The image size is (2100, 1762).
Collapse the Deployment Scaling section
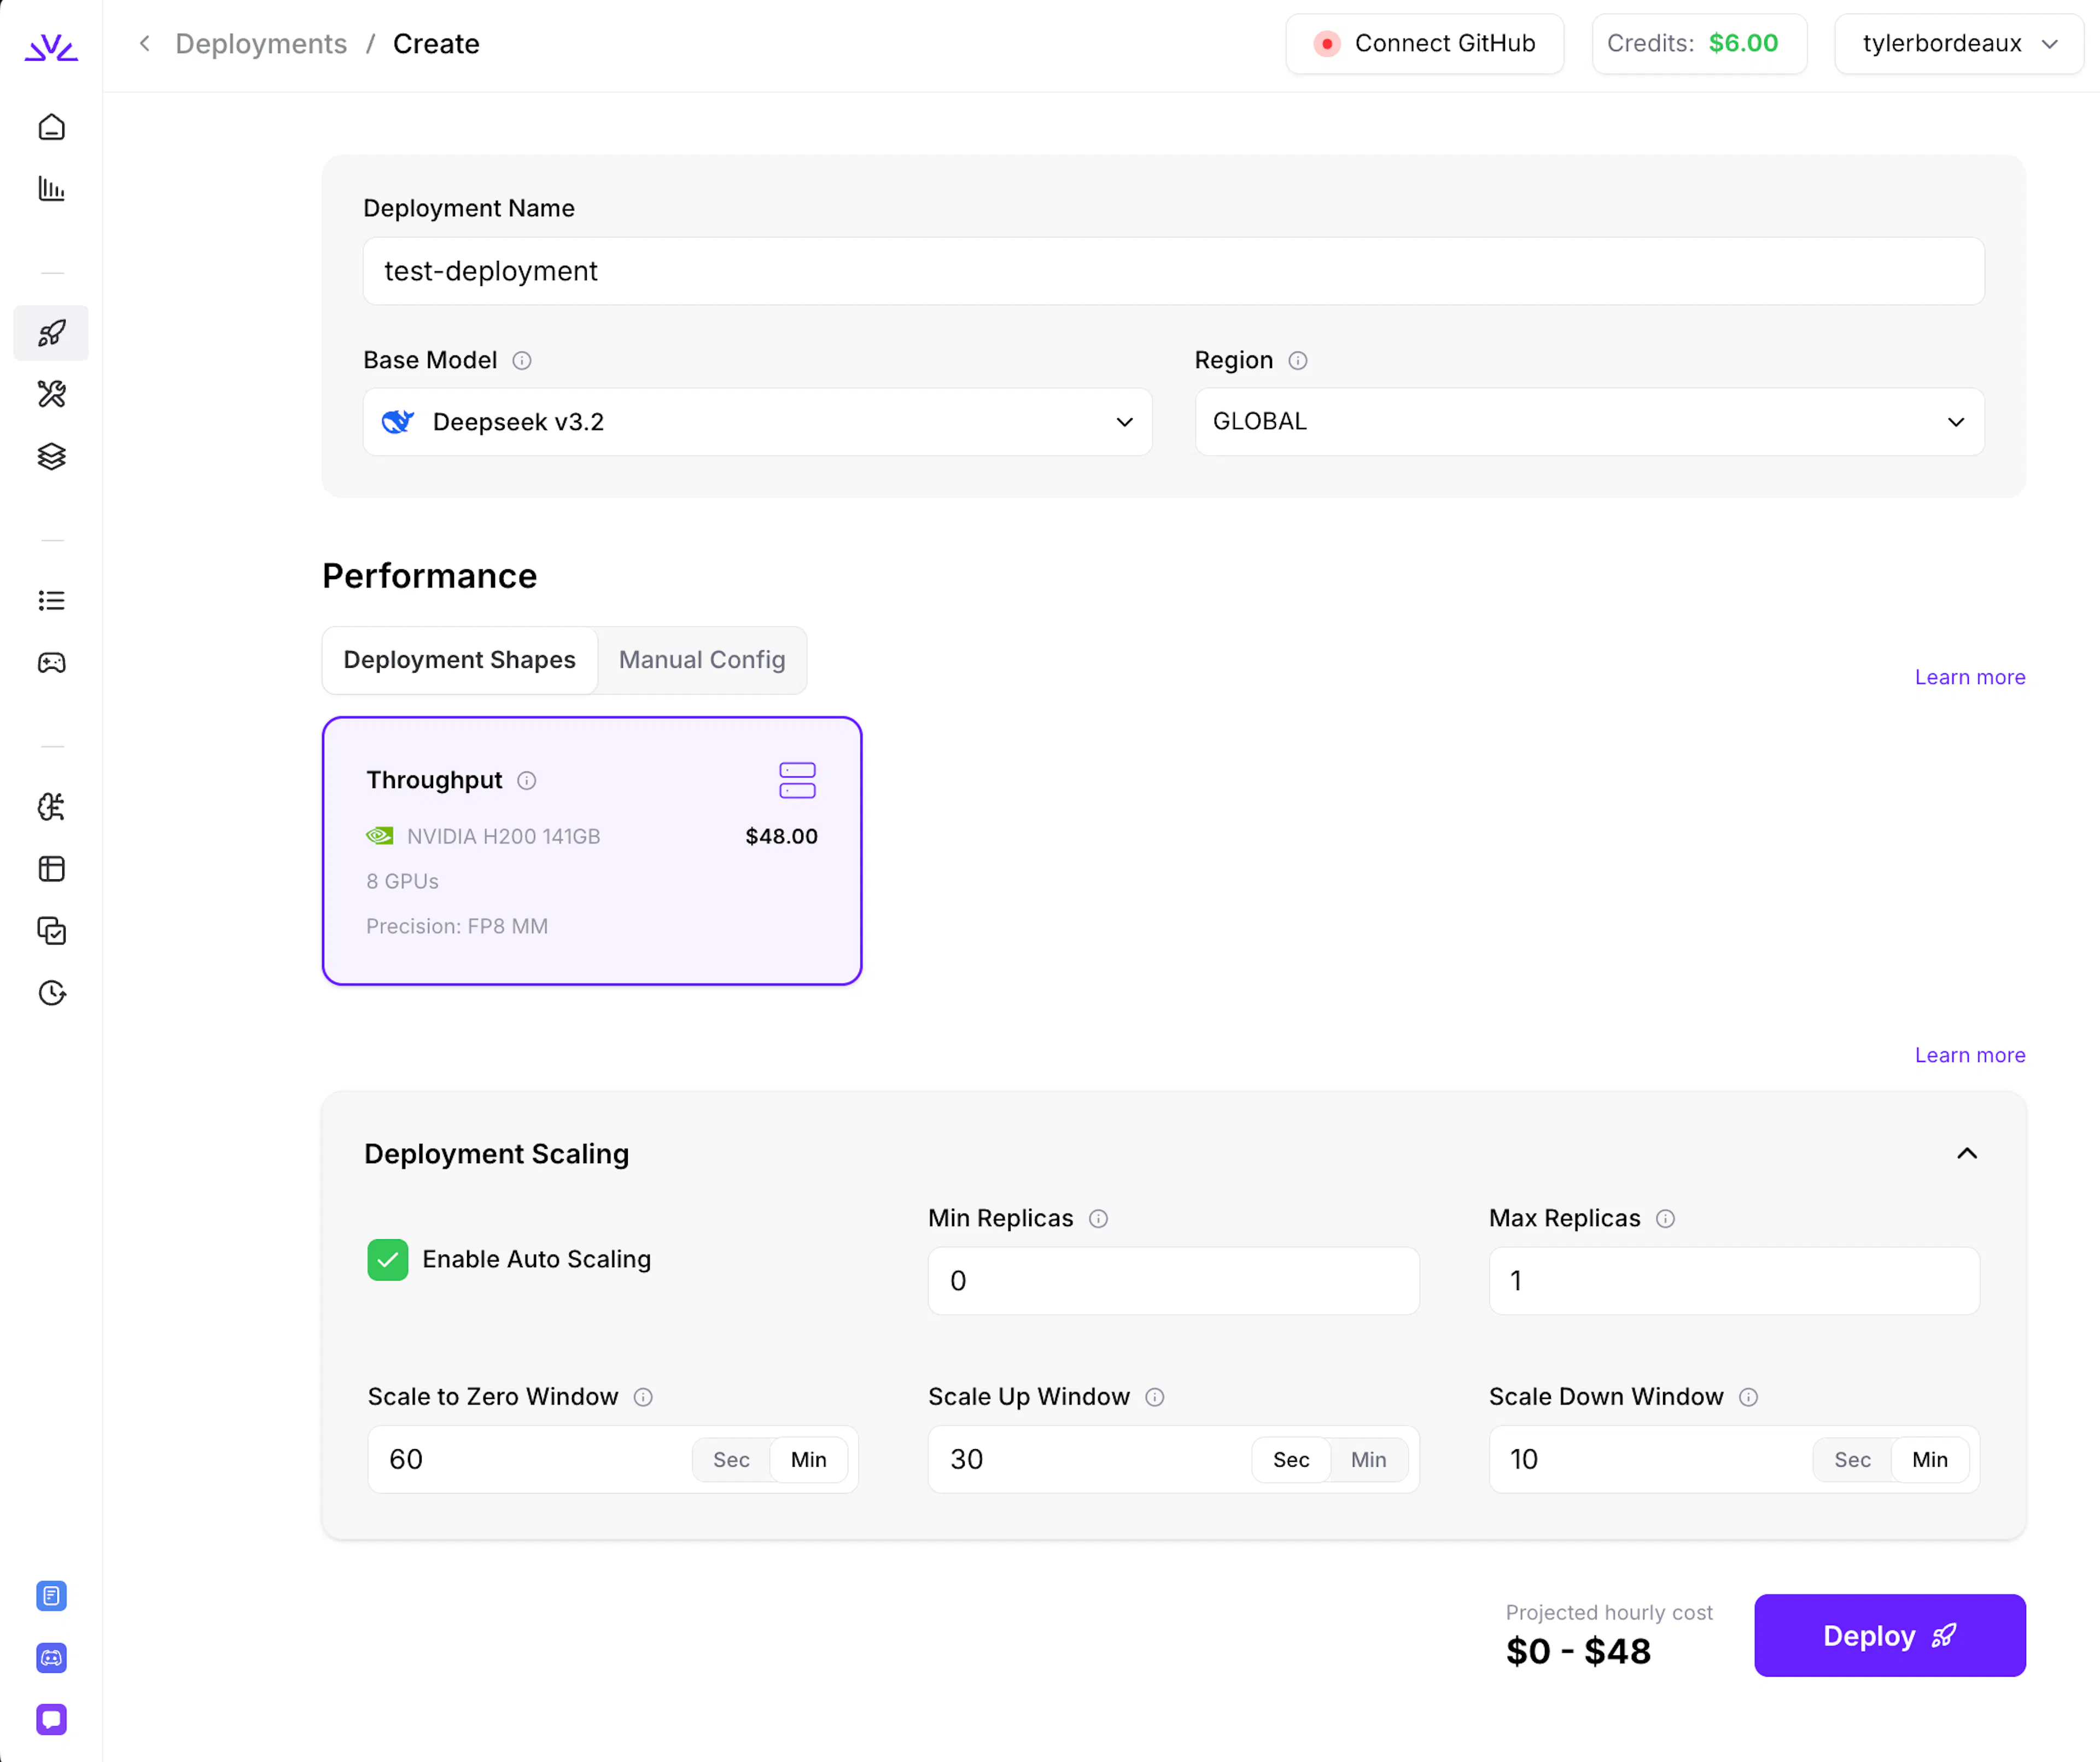(x=1966, y=1154)
